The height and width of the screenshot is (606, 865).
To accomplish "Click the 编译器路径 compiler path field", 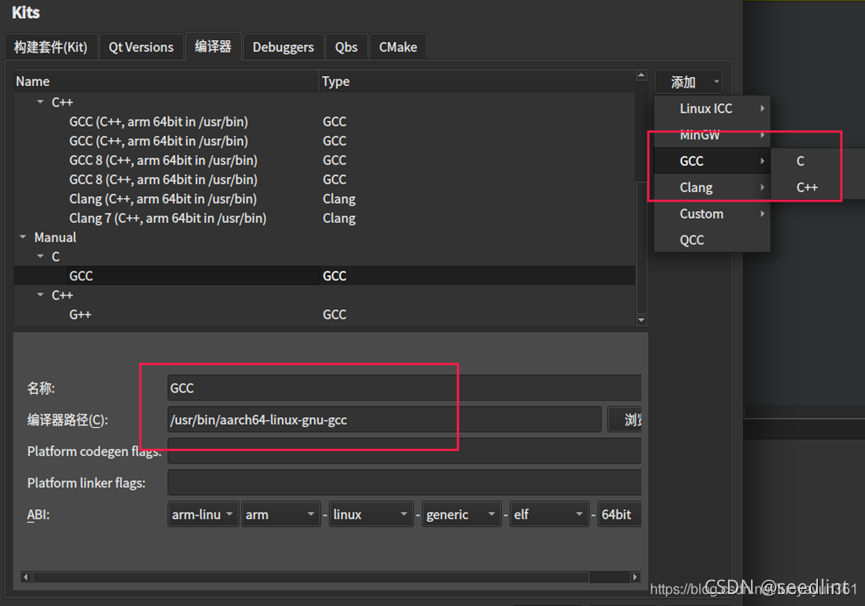I will 384,420.
